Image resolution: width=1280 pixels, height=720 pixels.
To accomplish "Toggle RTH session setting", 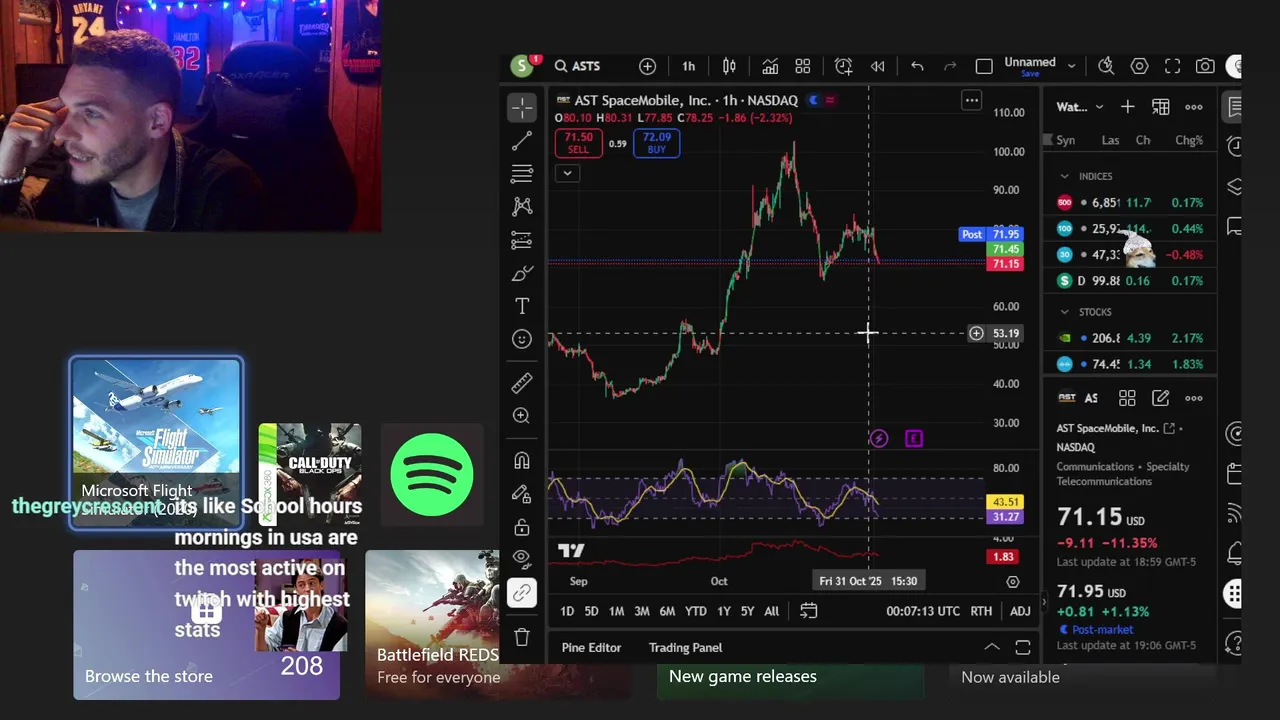I will (x=981, y=611).
